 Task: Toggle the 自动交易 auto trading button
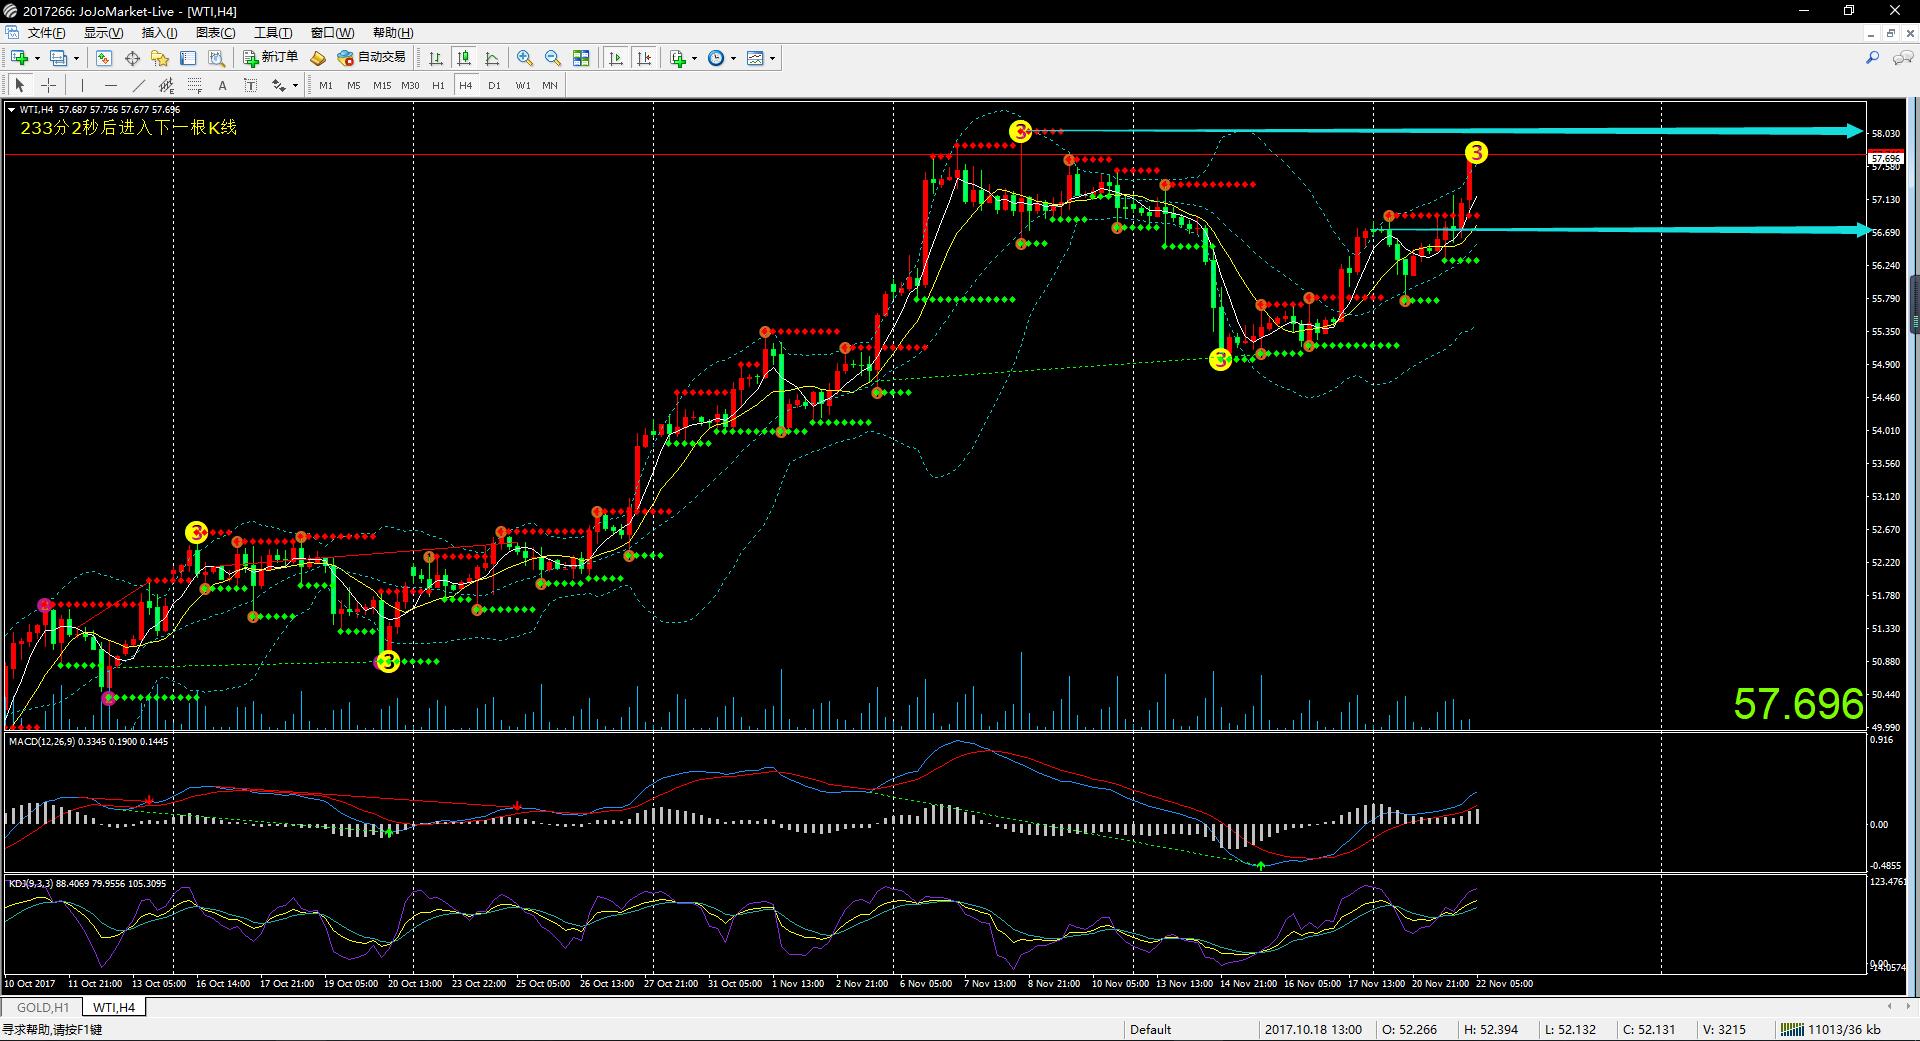pos(372,58)
